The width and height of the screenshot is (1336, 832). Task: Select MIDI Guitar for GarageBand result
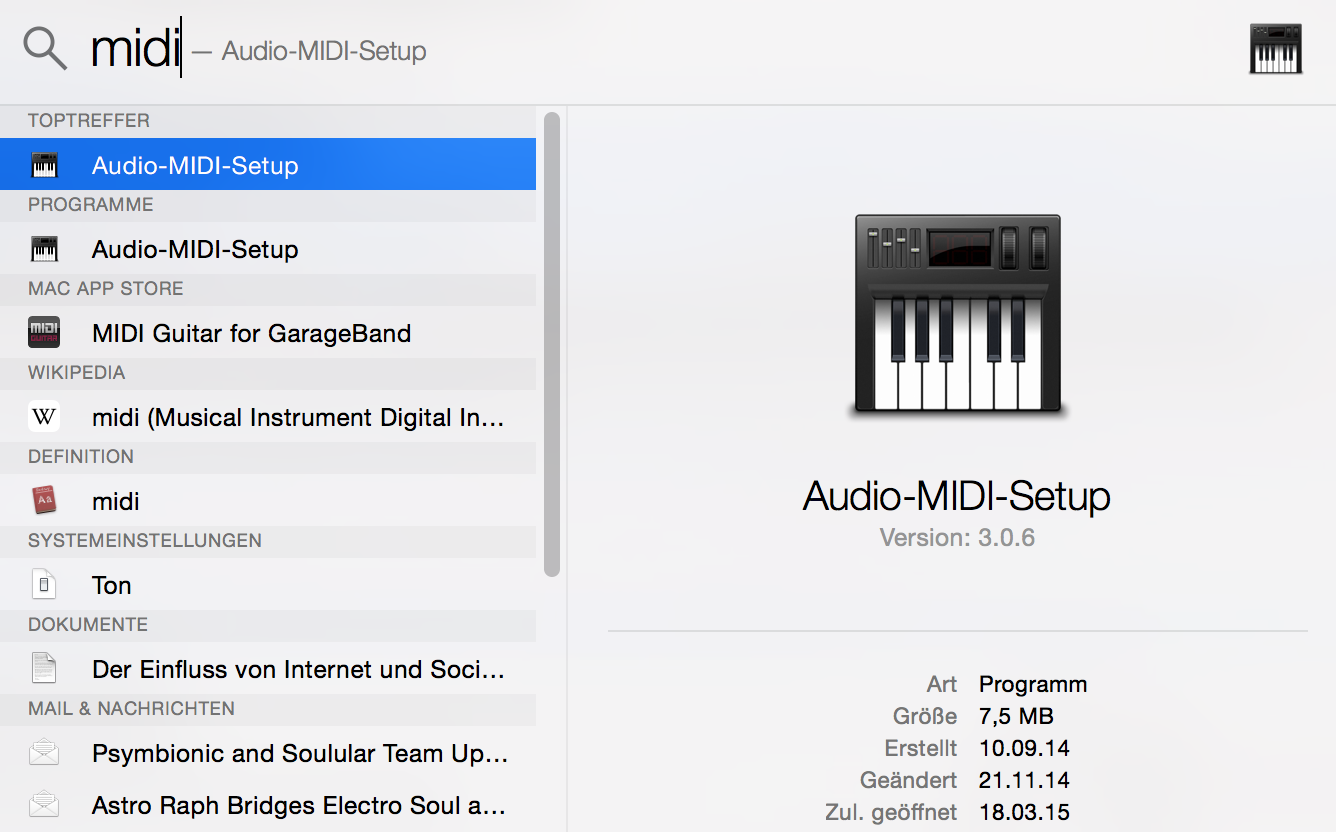click(x=268, y=333)
